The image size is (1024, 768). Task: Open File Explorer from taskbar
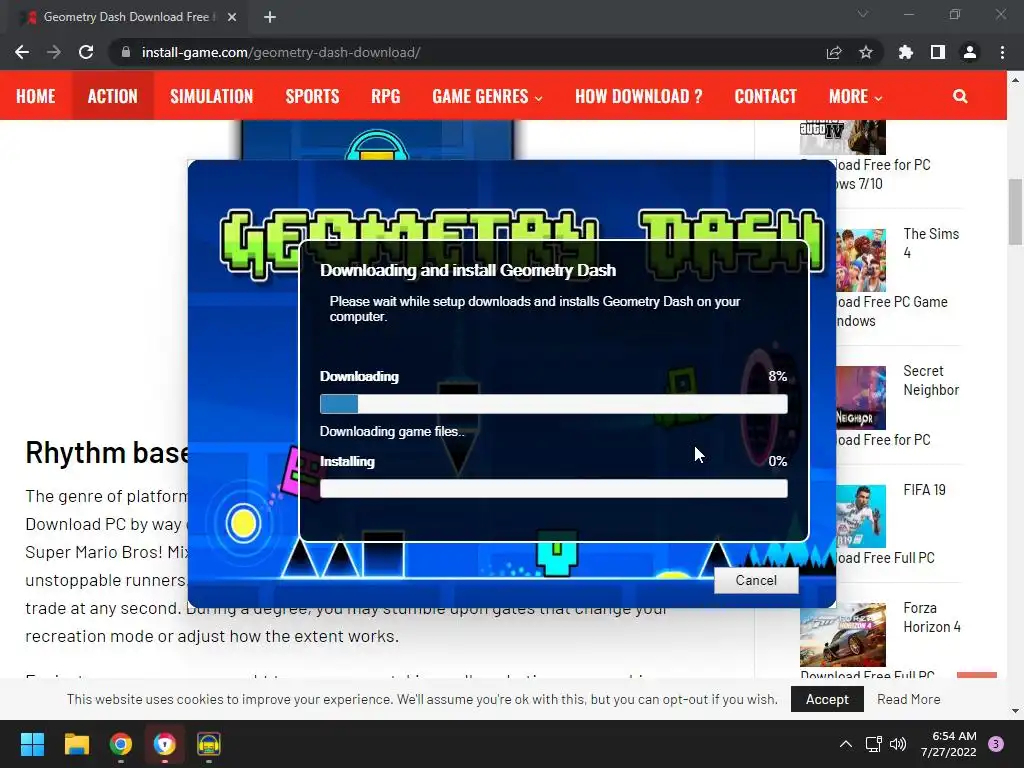[x=76, y=744]
